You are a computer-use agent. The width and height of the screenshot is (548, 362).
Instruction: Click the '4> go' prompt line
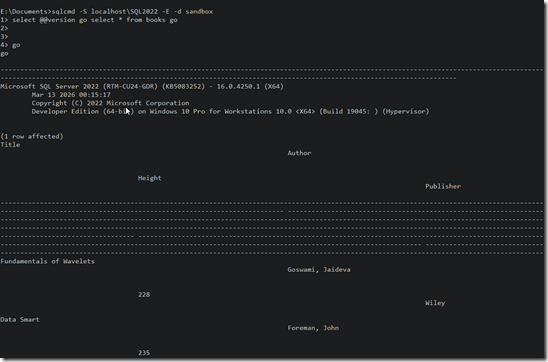10,45
